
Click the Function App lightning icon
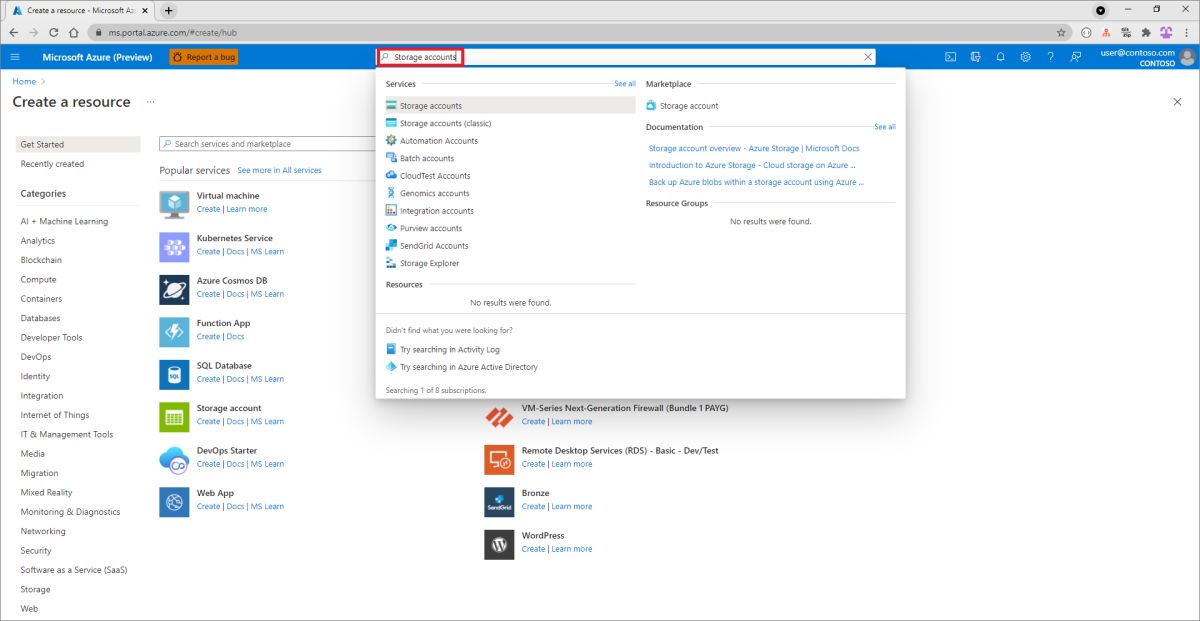tap(174, 331)
